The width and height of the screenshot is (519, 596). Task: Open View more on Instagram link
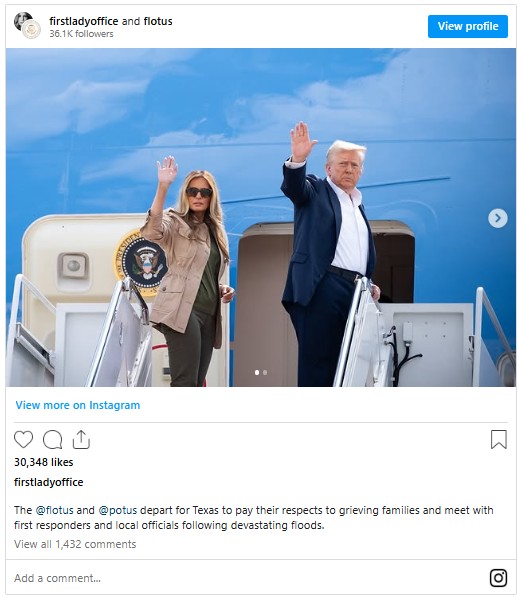point(78,405)
